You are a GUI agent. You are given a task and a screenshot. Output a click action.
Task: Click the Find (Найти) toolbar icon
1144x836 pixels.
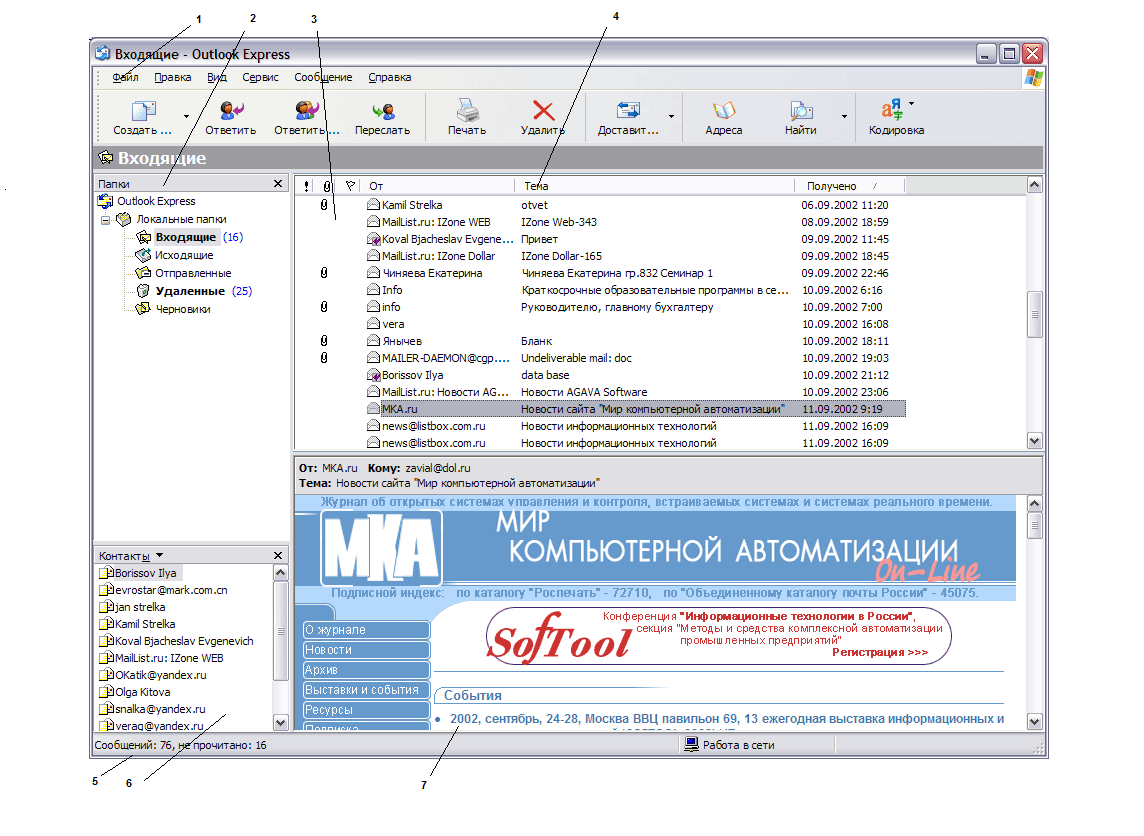click(801, 111)
